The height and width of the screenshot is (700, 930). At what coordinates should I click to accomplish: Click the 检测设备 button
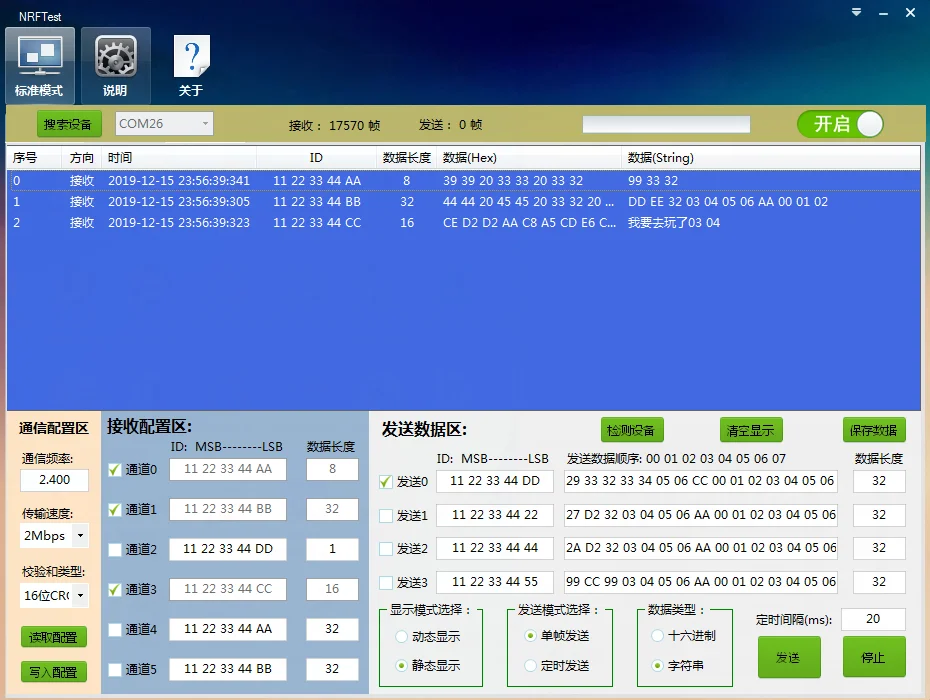[632, 430]
